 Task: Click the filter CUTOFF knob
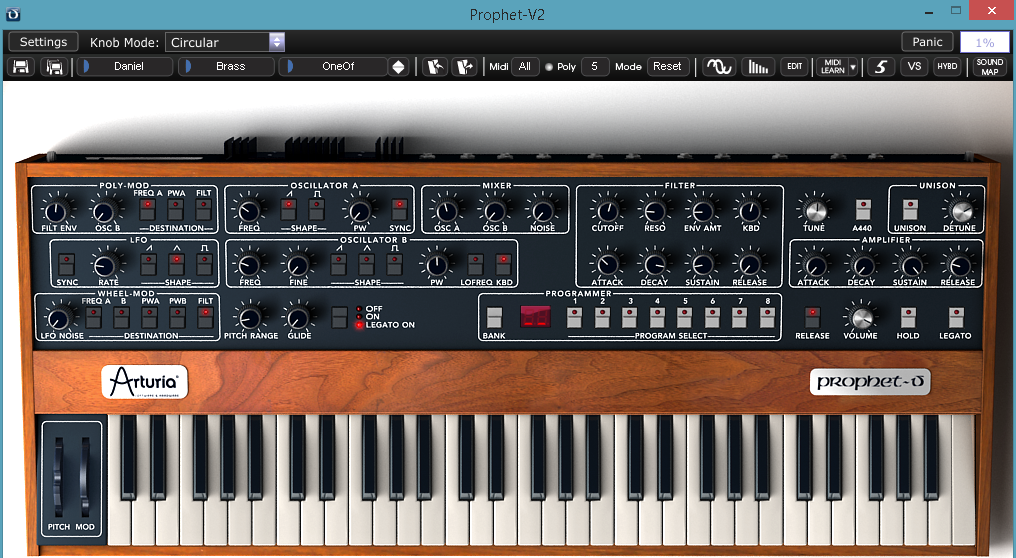pos(607,211)
